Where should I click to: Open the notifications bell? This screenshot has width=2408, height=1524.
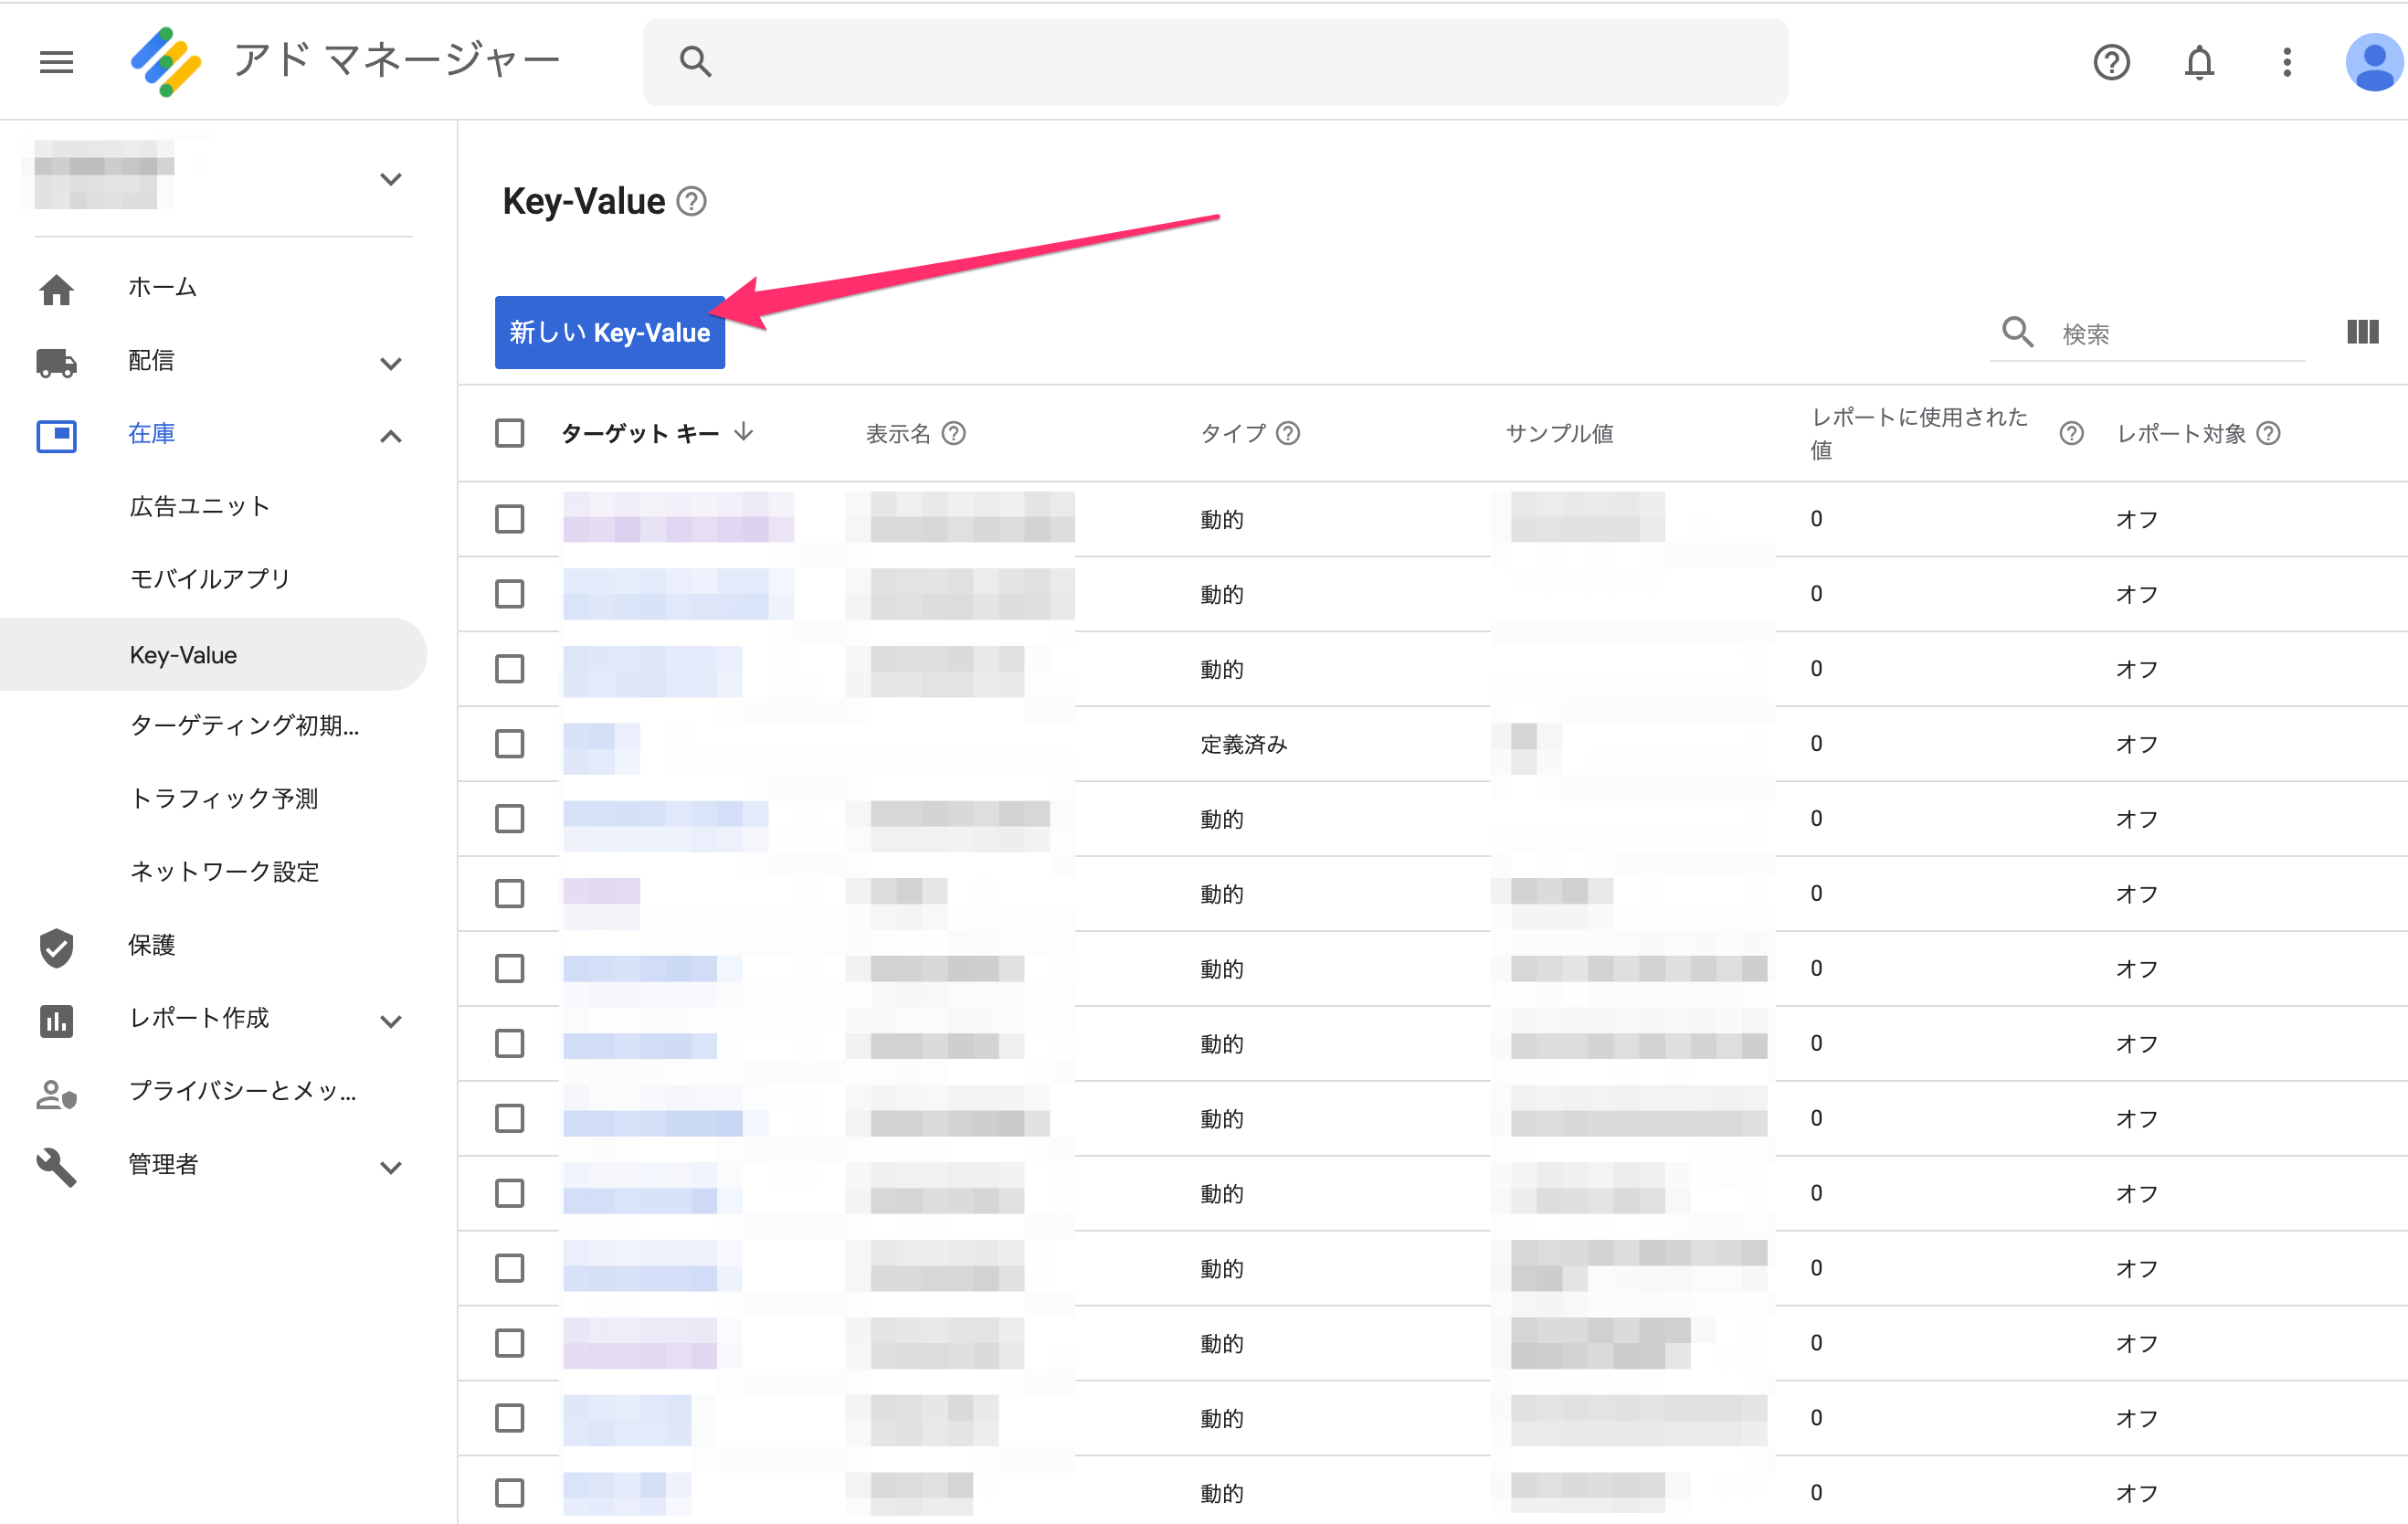click(x=2199, y=61)
